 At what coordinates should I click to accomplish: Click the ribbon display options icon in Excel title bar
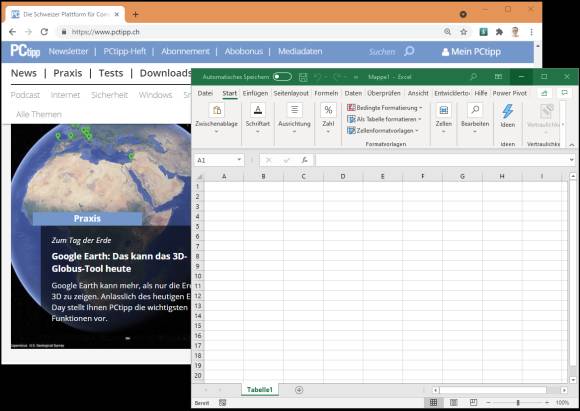point(498,77)
